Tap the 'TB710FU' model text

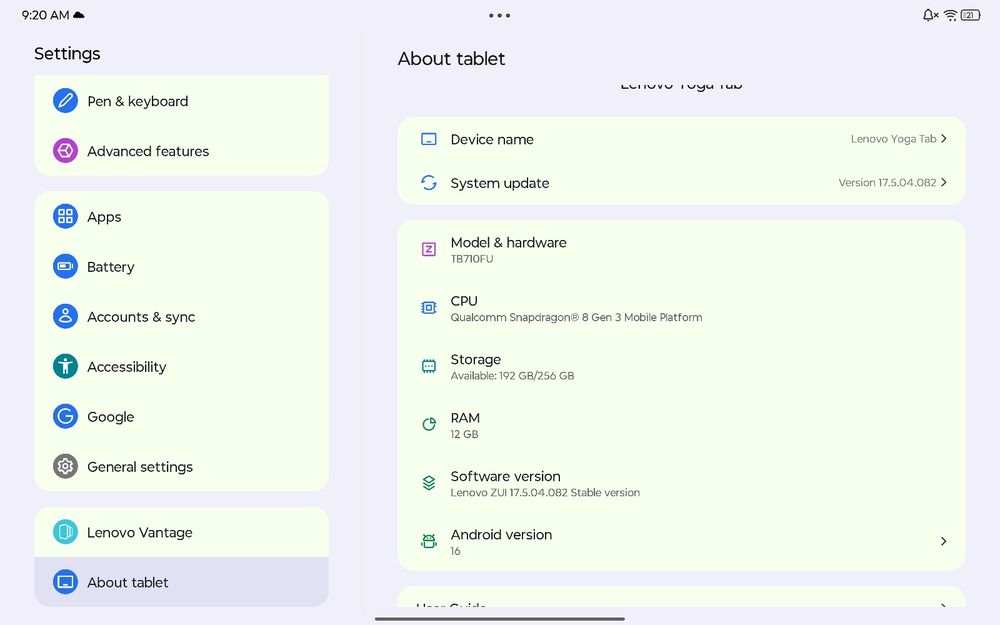point(472,259)
